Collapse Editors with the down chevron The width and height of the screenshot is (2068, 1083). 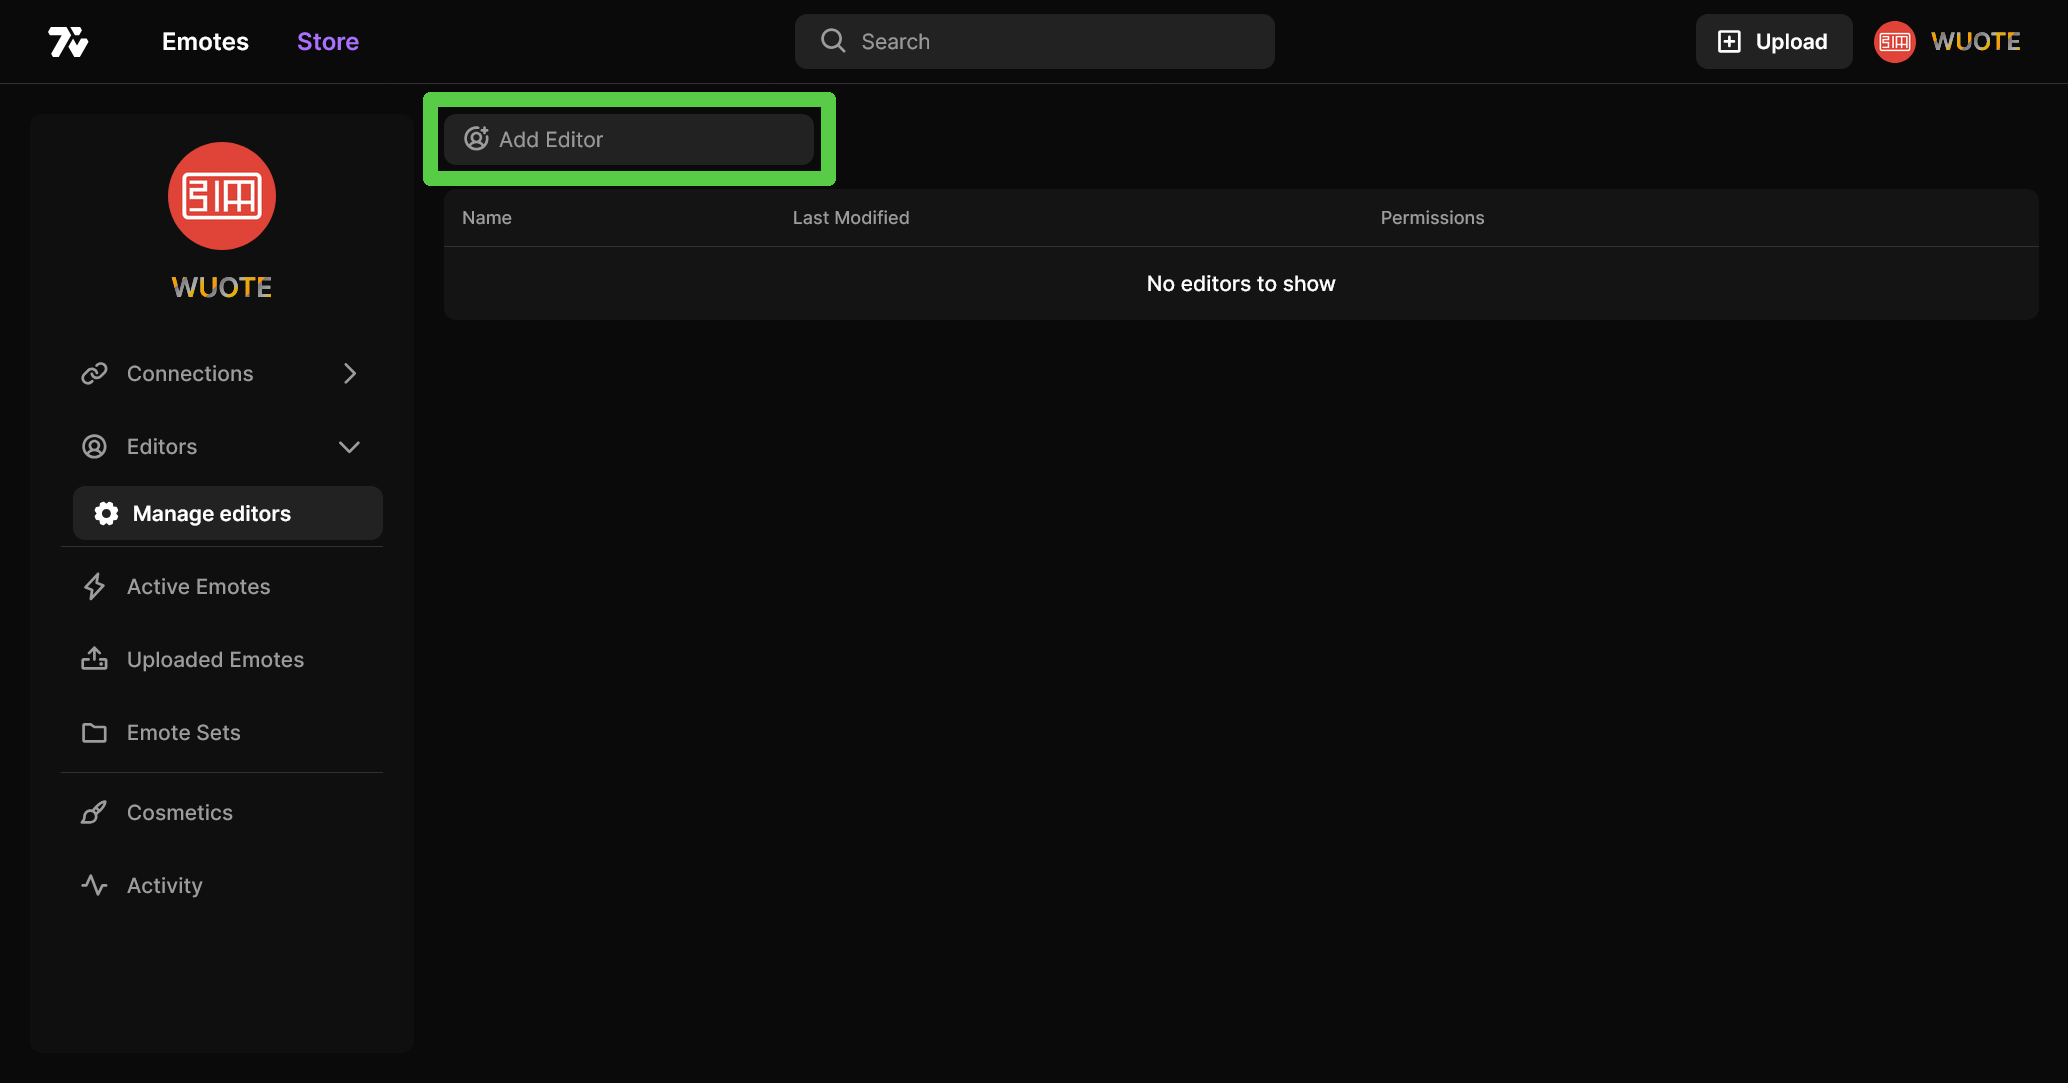tap(349, 447)
